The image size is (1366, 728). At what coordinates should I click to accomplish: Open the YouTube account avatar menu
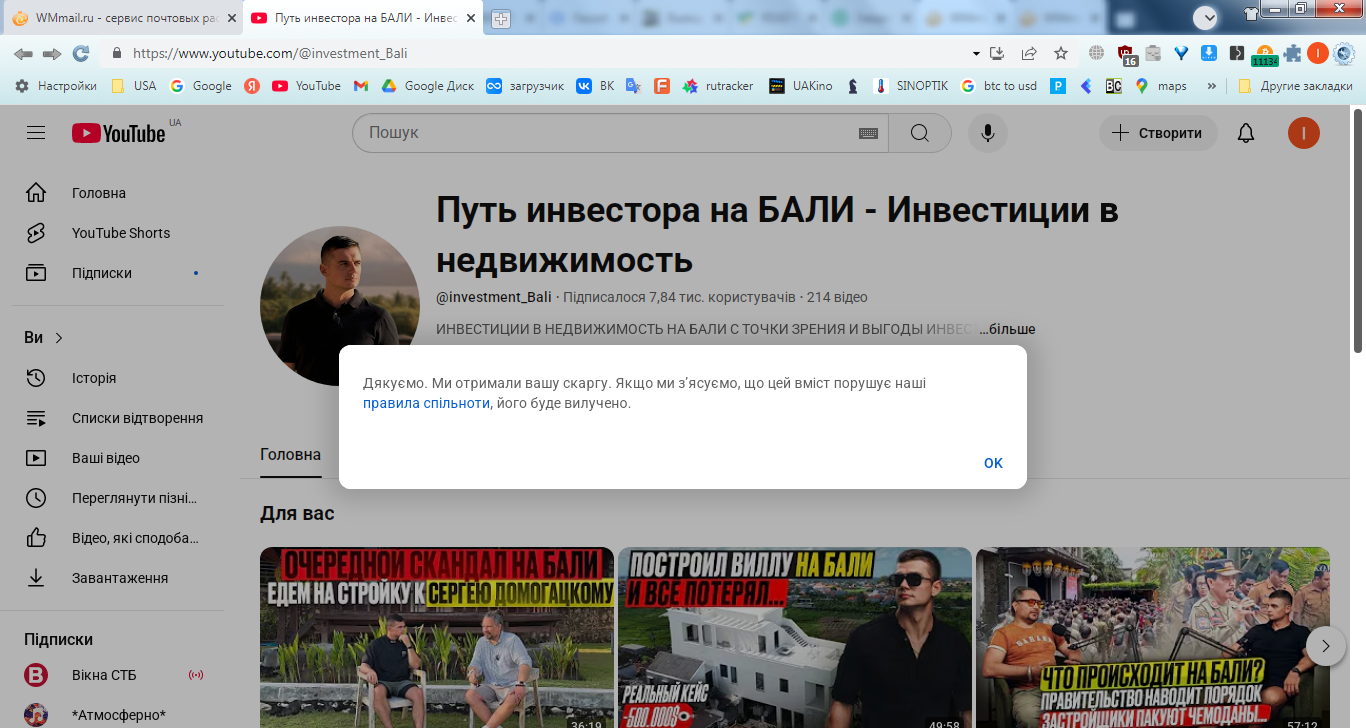1304,133
